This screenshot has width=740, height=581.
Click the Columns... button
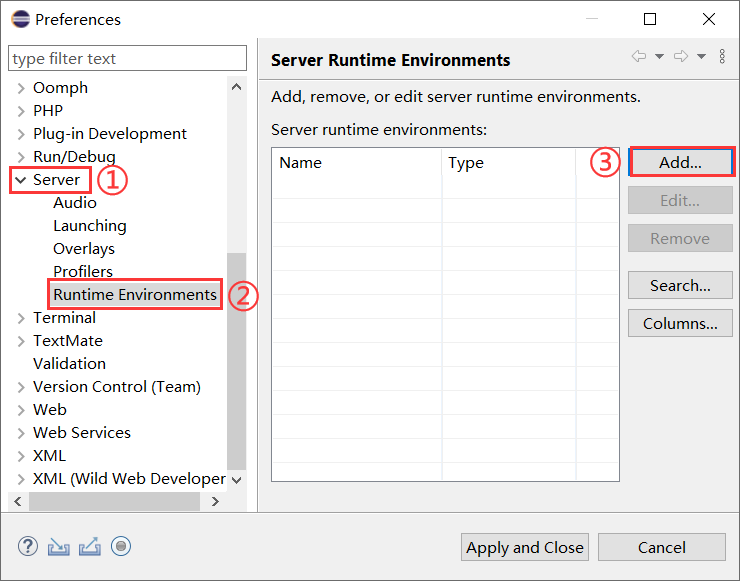(680, 323)
